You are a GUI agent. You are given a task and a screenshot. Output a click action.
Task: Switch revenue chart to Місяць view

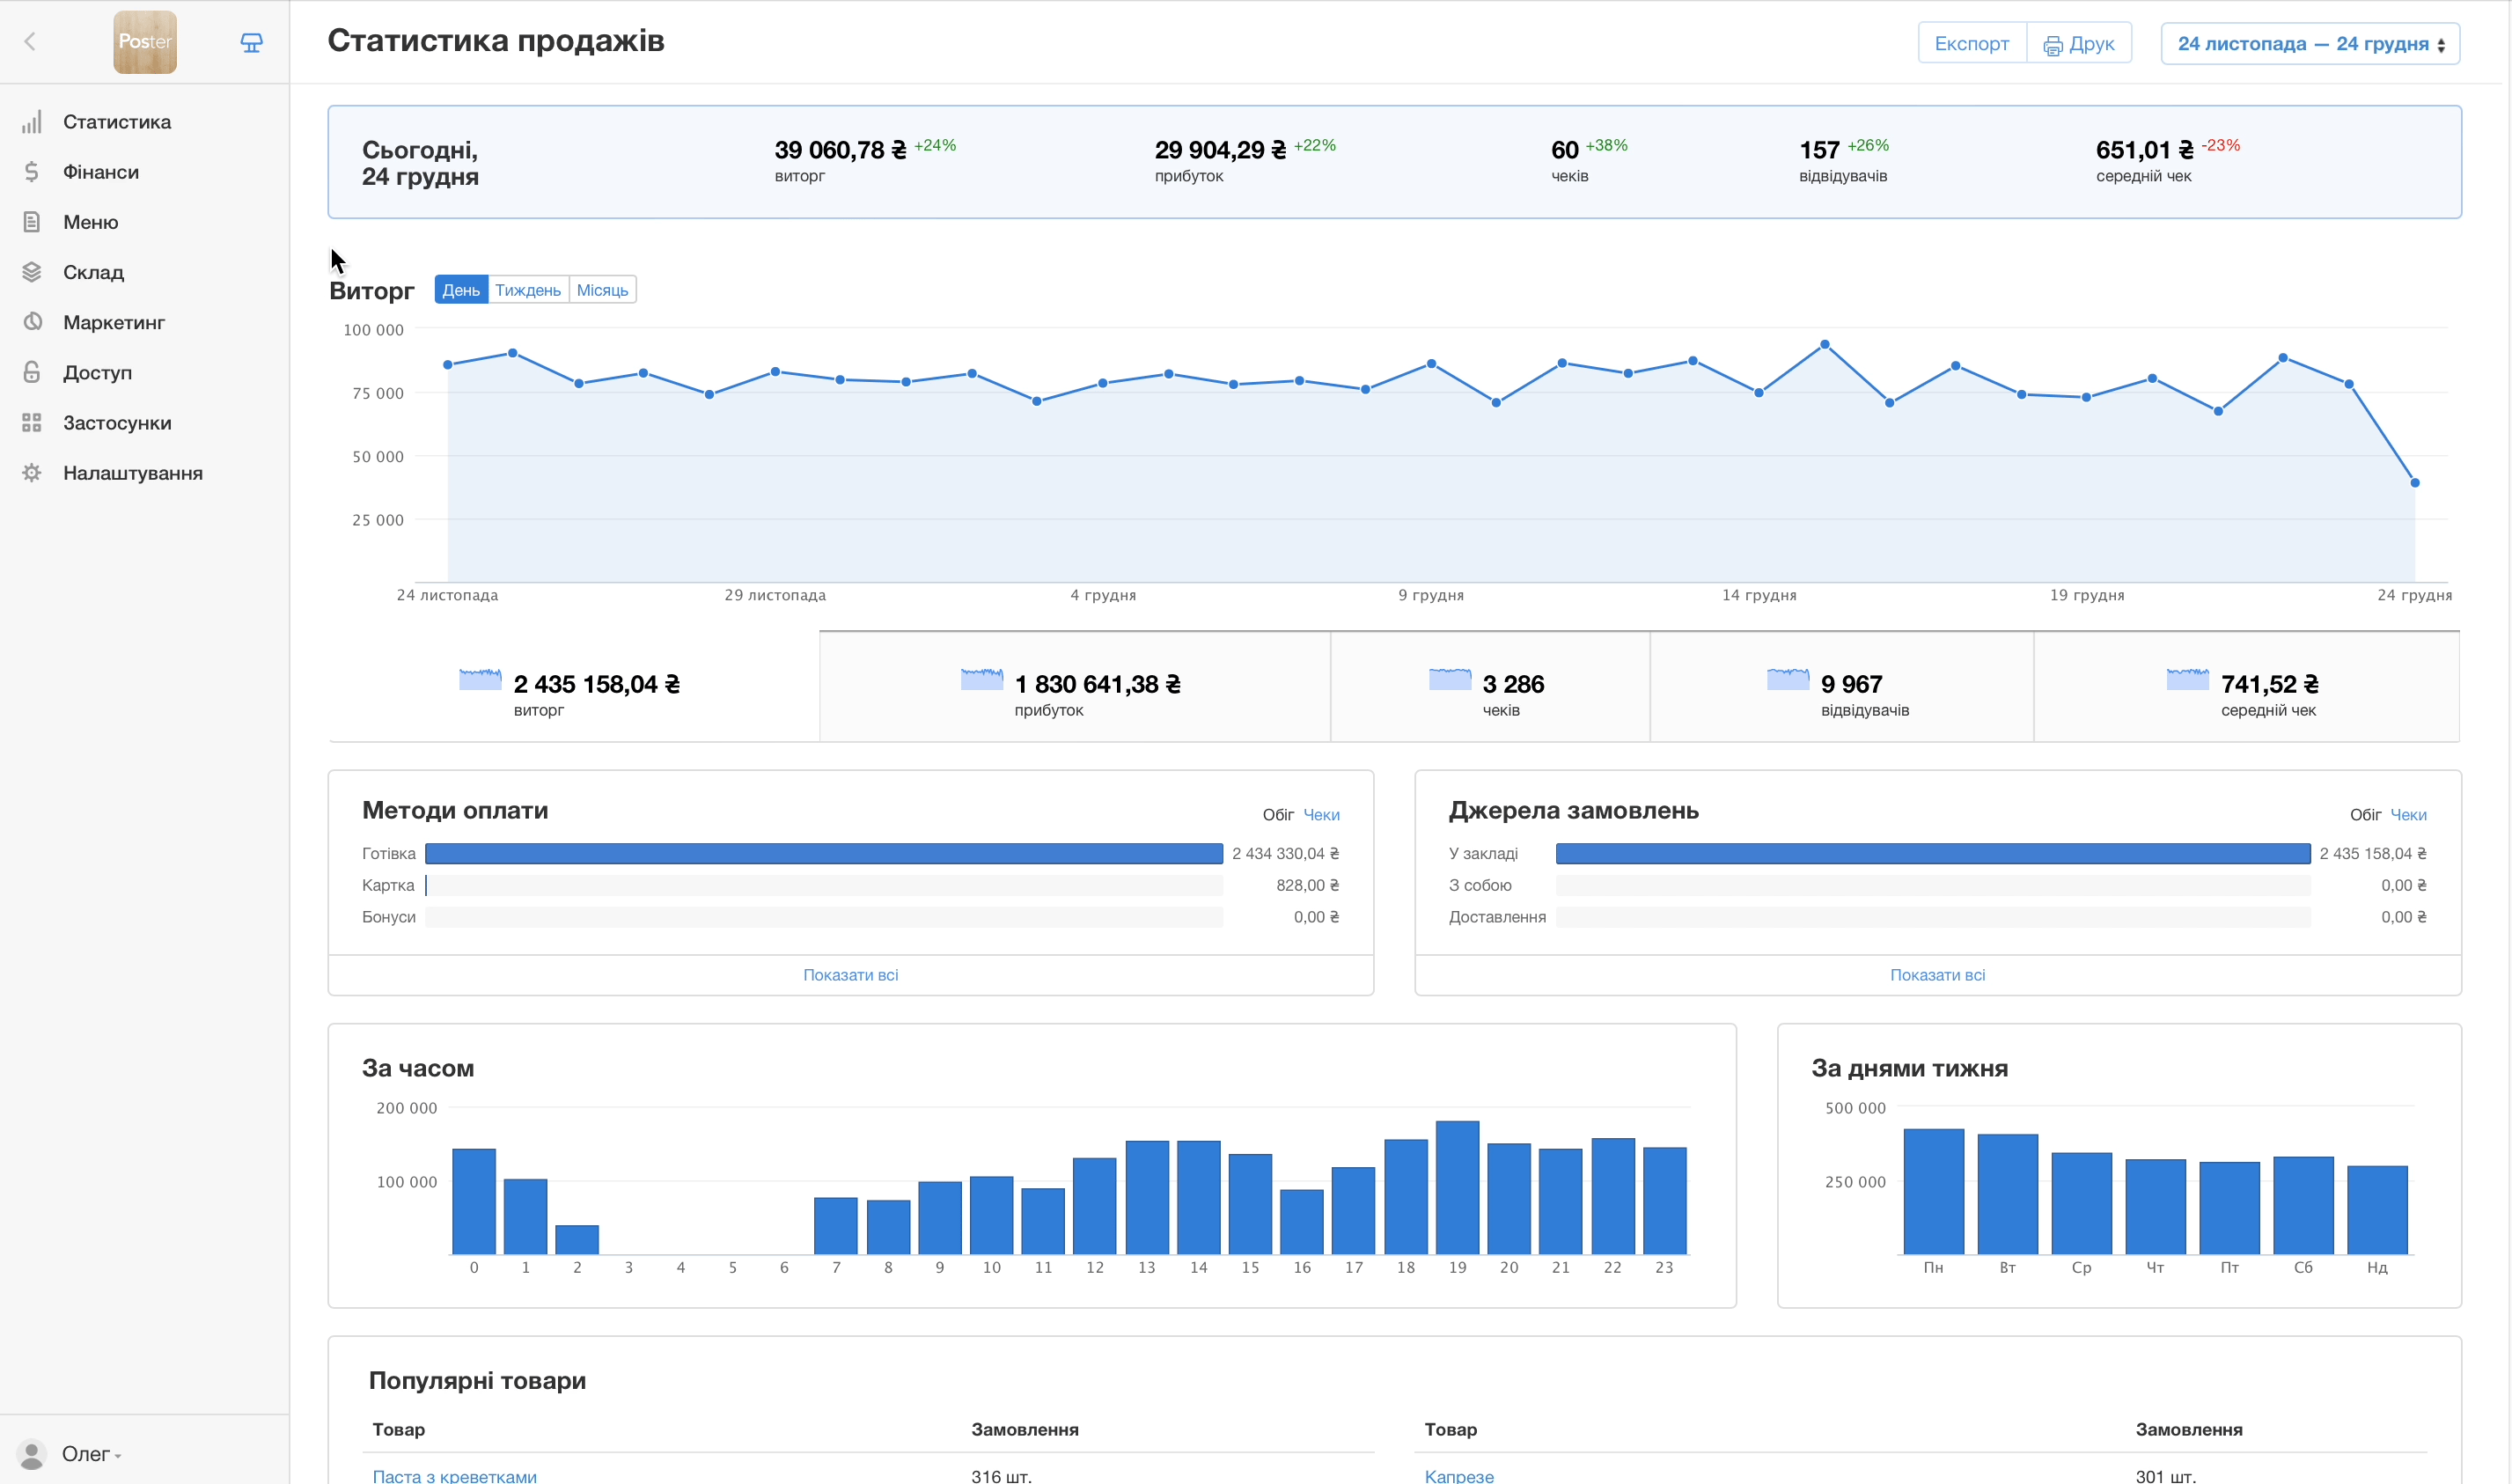[x=602, y=290]
